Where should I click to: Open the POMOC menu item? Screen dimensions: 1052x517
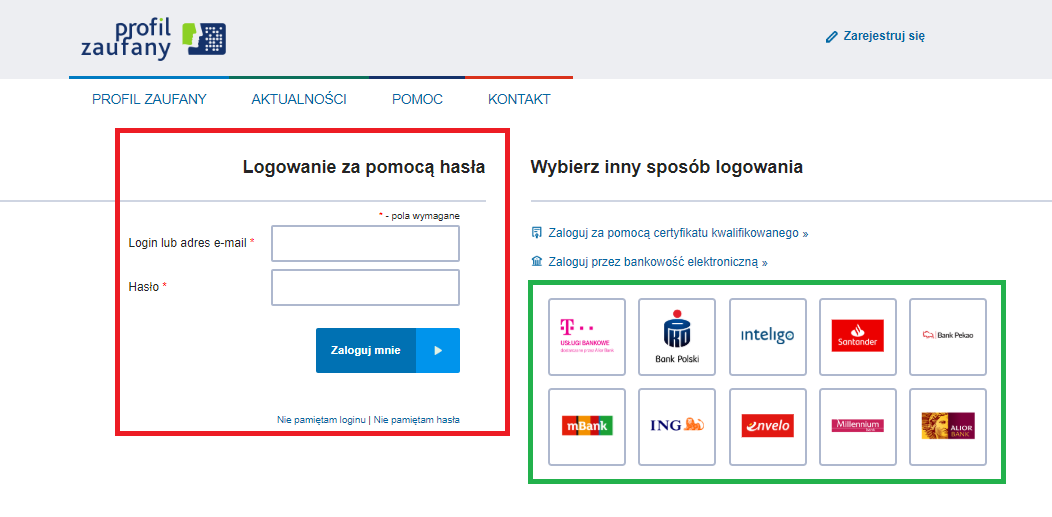[417, 99]
